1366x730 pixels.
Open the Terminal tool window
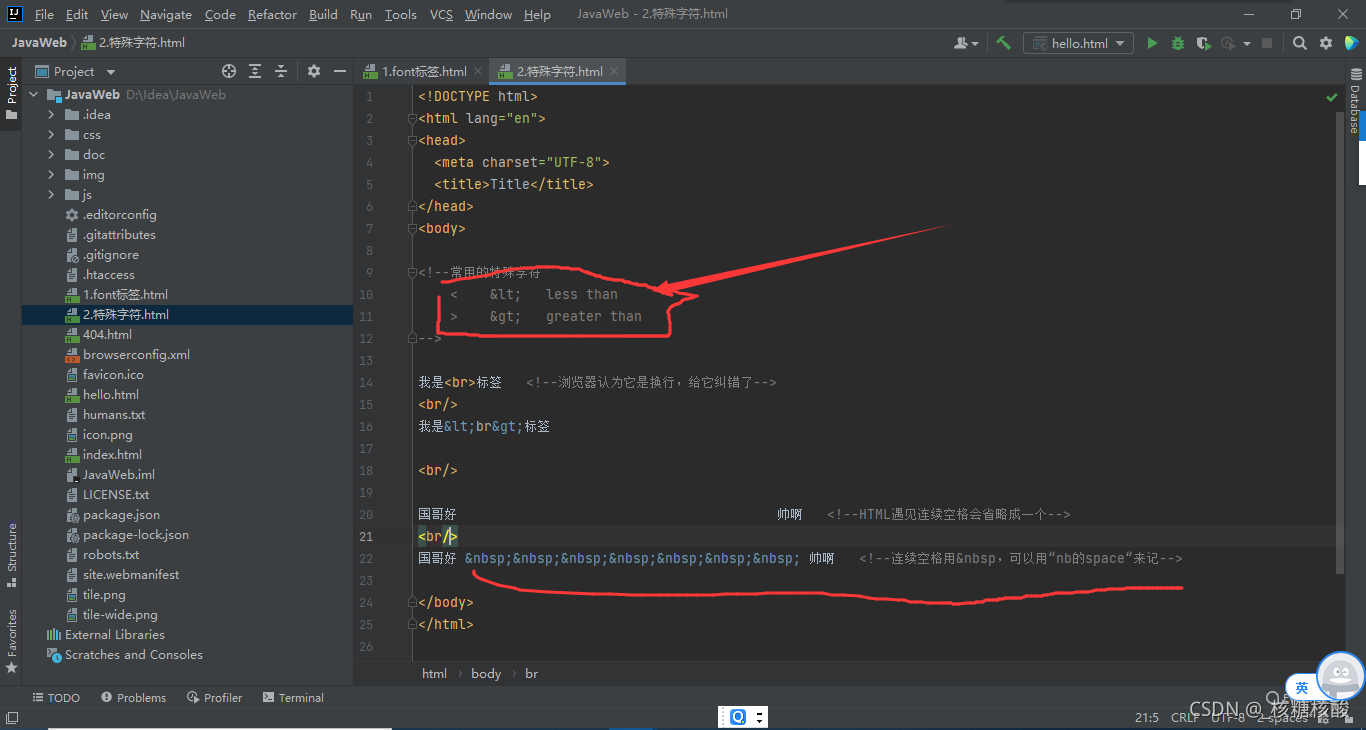tap(293, 698)
